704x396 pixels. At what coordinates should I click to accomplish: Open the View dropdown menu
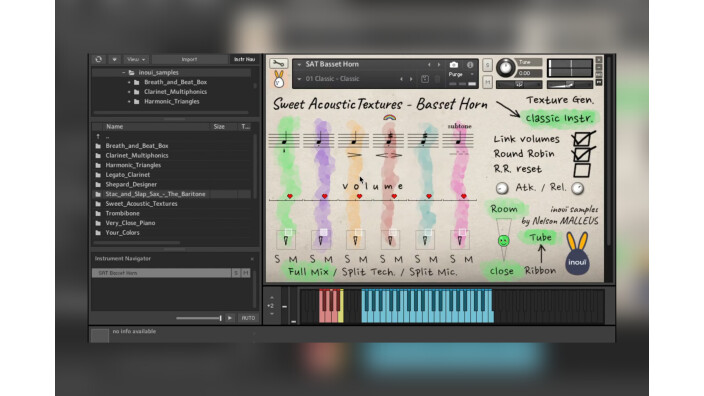(x=136, y=59)
